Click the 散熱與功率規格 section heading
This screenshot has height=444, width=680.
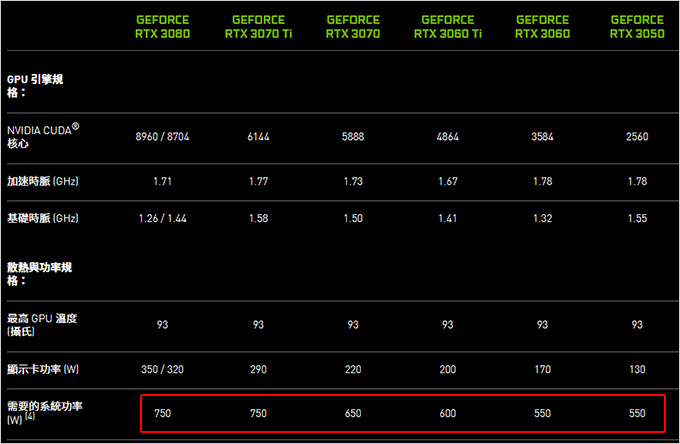click(x=39, y=274)
